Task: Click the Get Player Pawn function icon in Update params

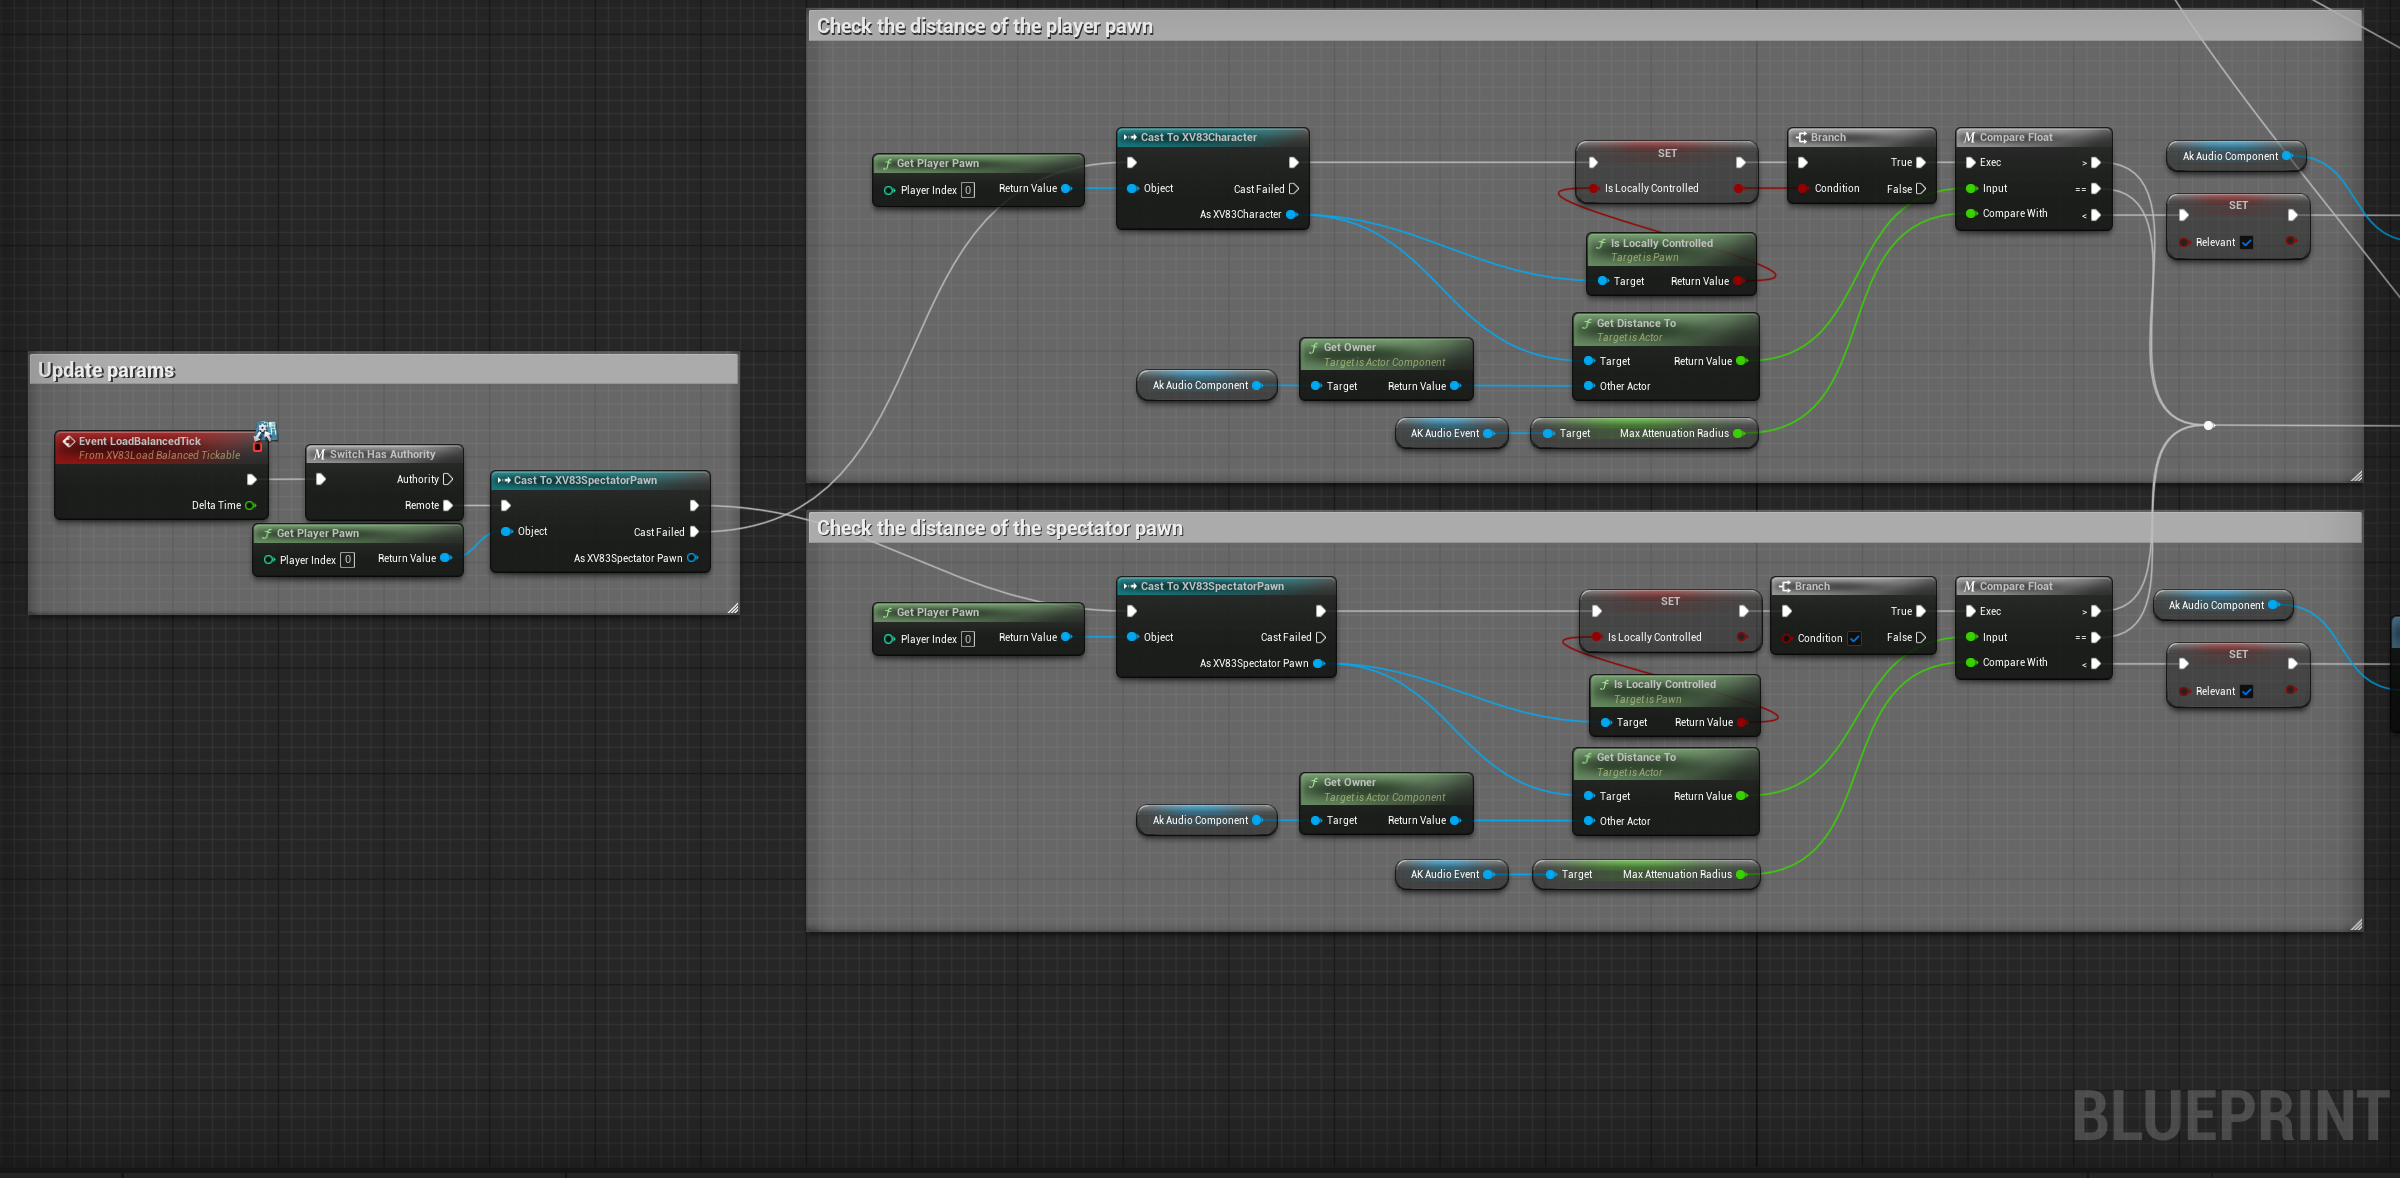Action: pyautogui.click(x=267, y=533)
